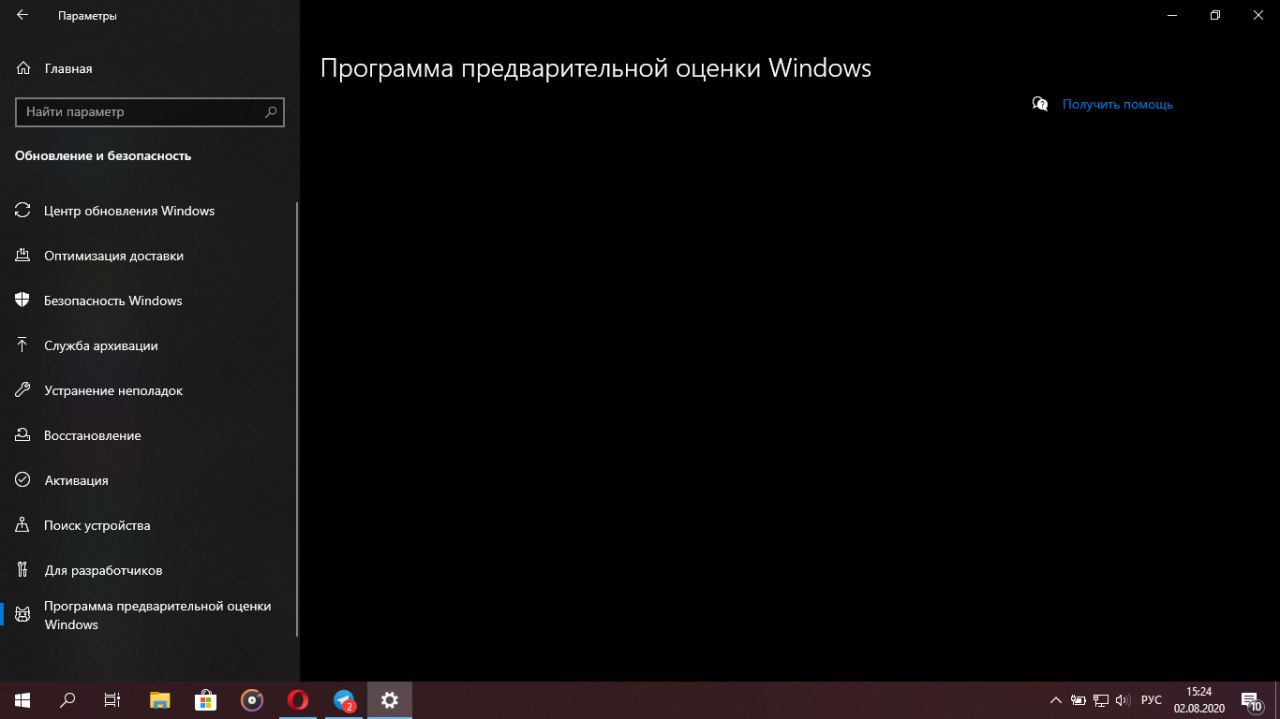
Task: Go back with the arrow icon
Action: [22, 16]
